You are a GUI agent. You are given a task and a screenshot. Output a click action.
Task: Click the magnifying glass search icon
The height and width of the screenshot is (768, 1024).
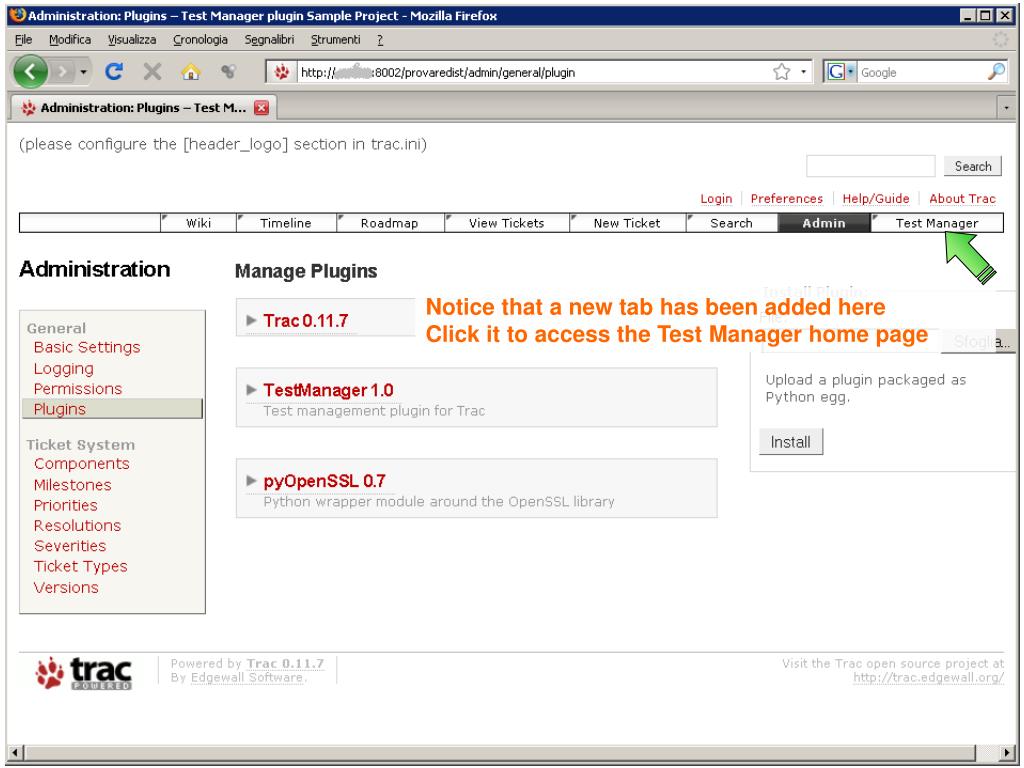pyautogui.click(x=997, y=72)
